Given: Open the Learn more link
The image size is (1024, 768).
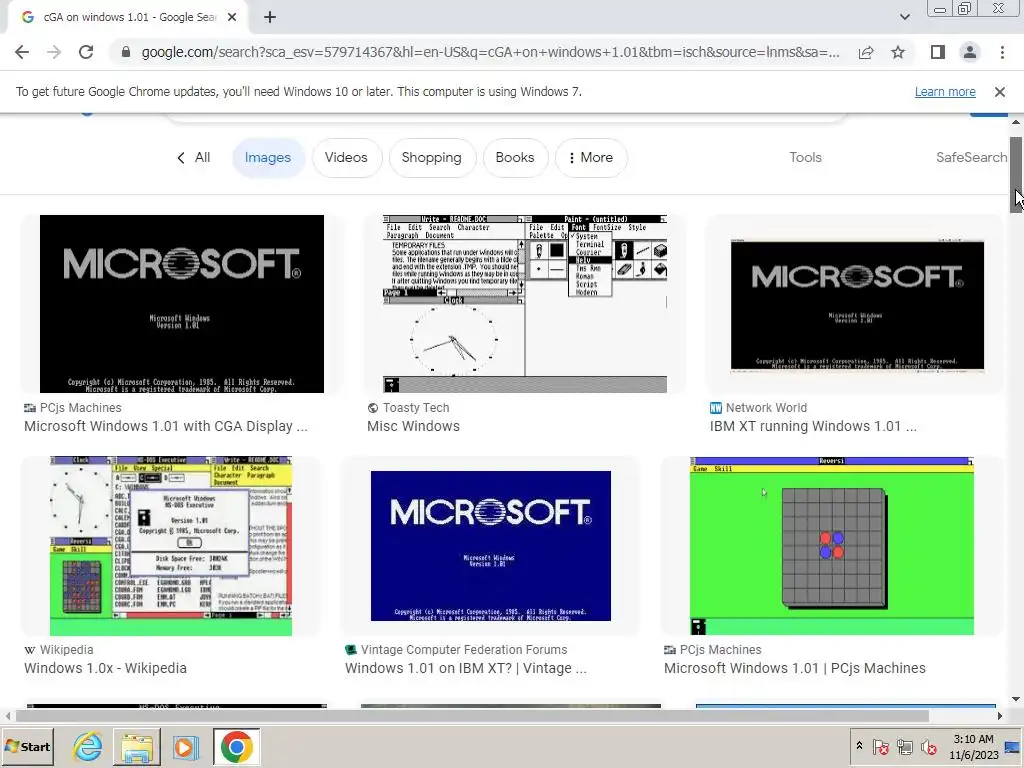Looking at the screenshot, I should coord(945,92).
